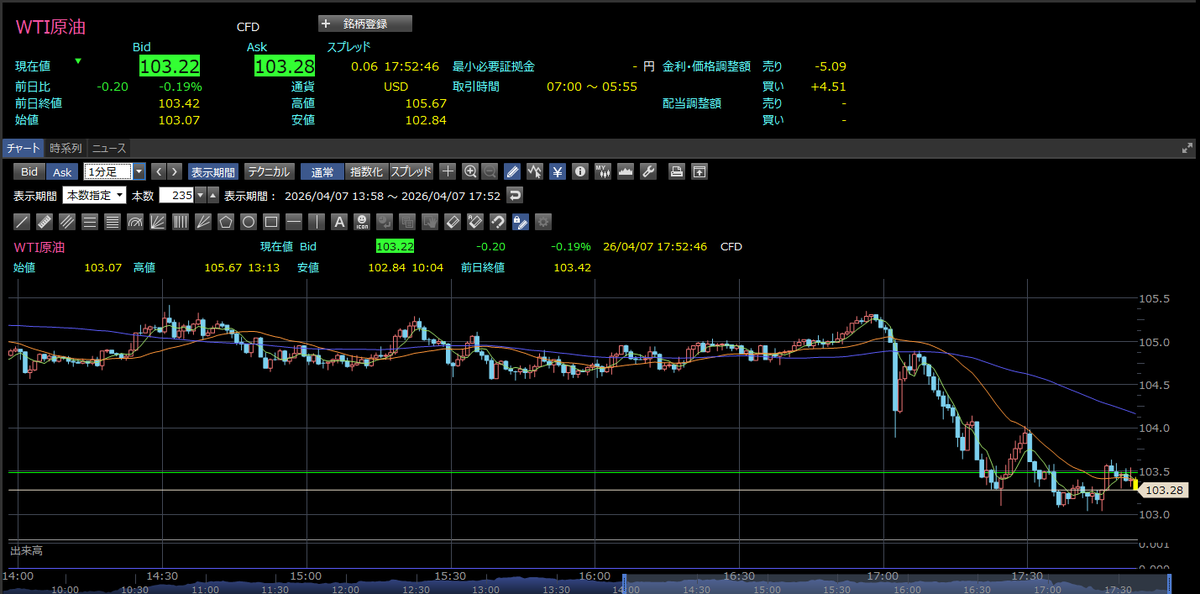The height and width of the screenshot is (594, 1200).
Task: Click the green Bid price 103.22
Action: [x=170, y=66]
